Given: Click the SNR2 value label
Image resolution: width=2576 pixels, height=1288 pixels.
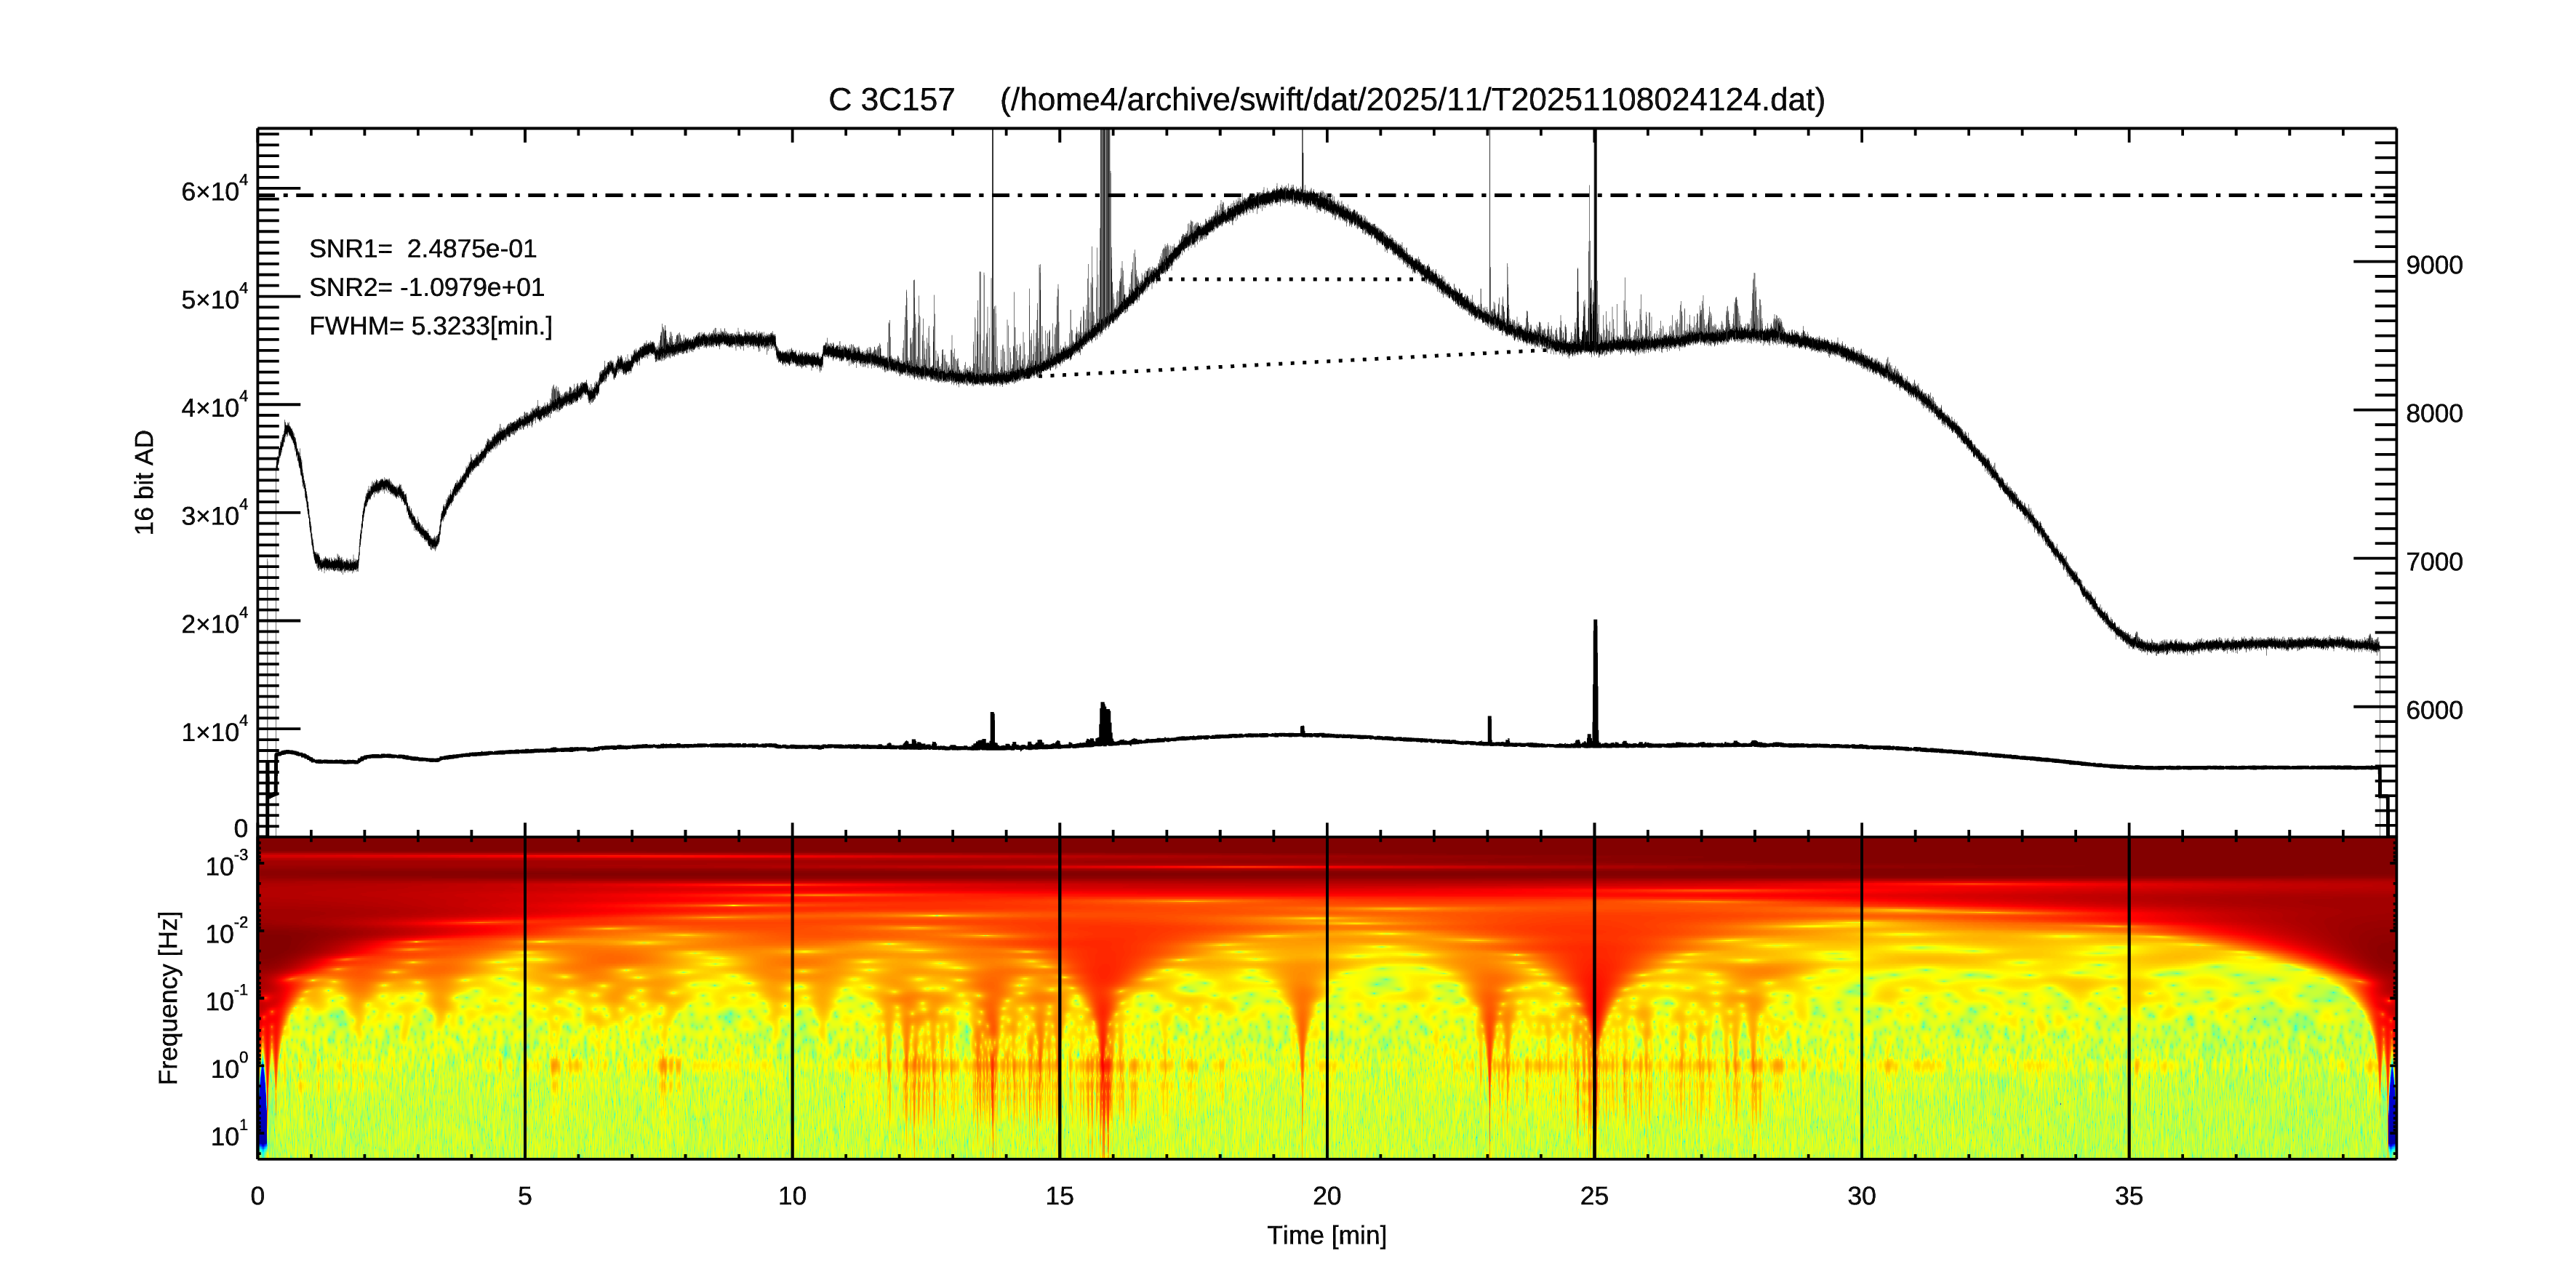Looking at the screenshot, I should pos(426,288).
